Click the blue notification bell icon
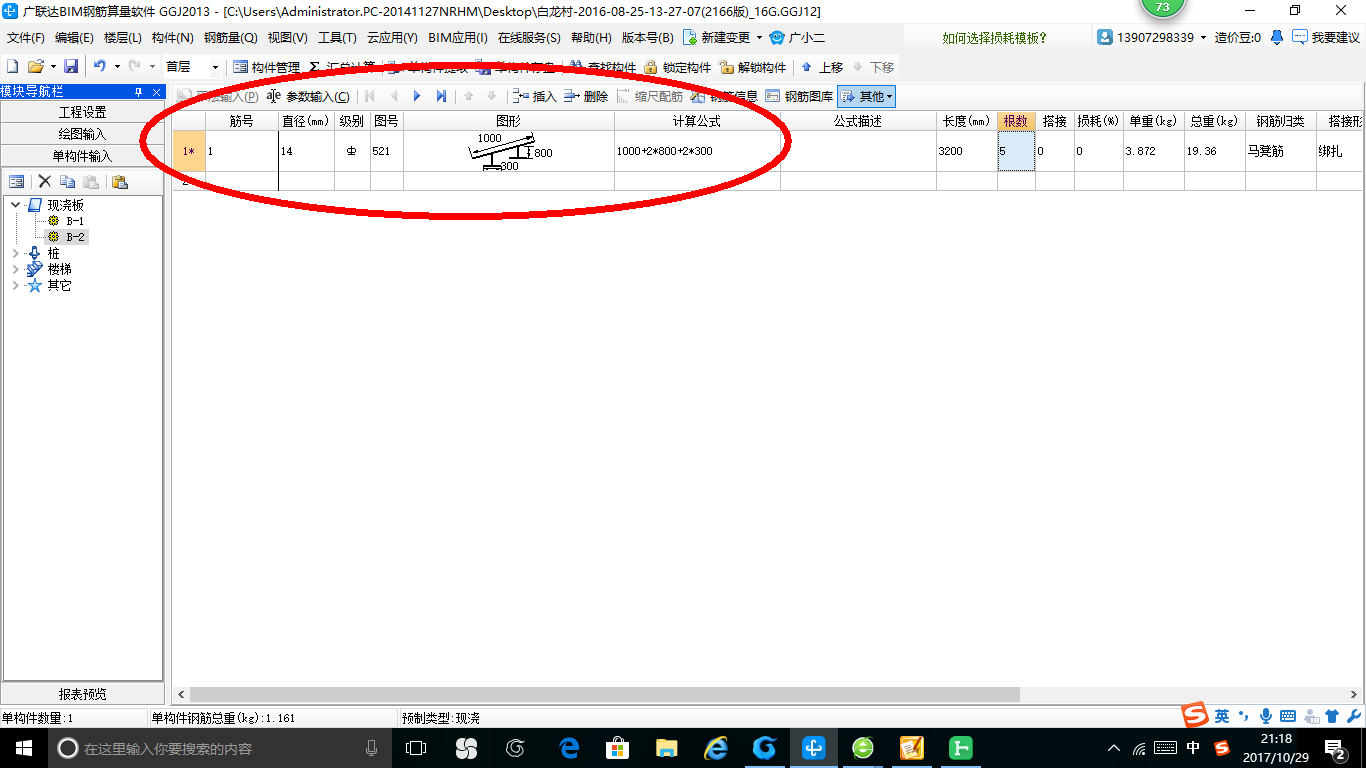The width and height of the screenshot is (1366, 768). coord(1277,38)
